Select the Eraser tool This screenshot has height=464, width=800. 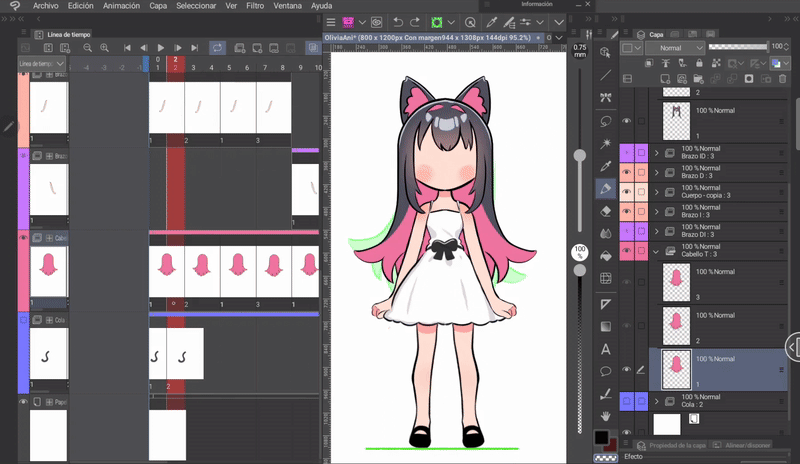(606, 211)
